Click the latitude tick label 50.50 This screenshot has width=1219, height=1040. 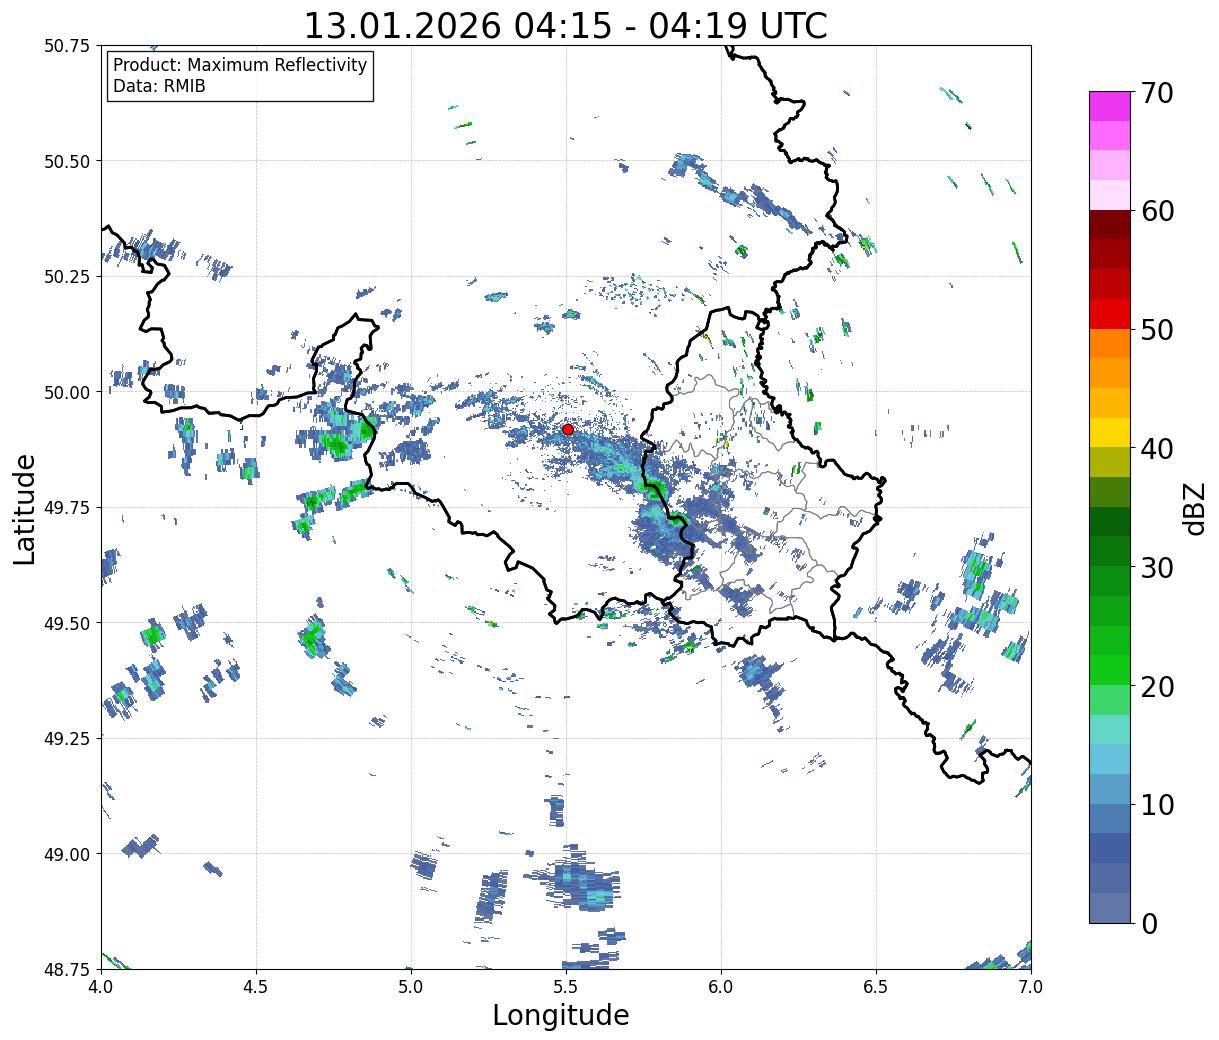click(x=67, y=161)
